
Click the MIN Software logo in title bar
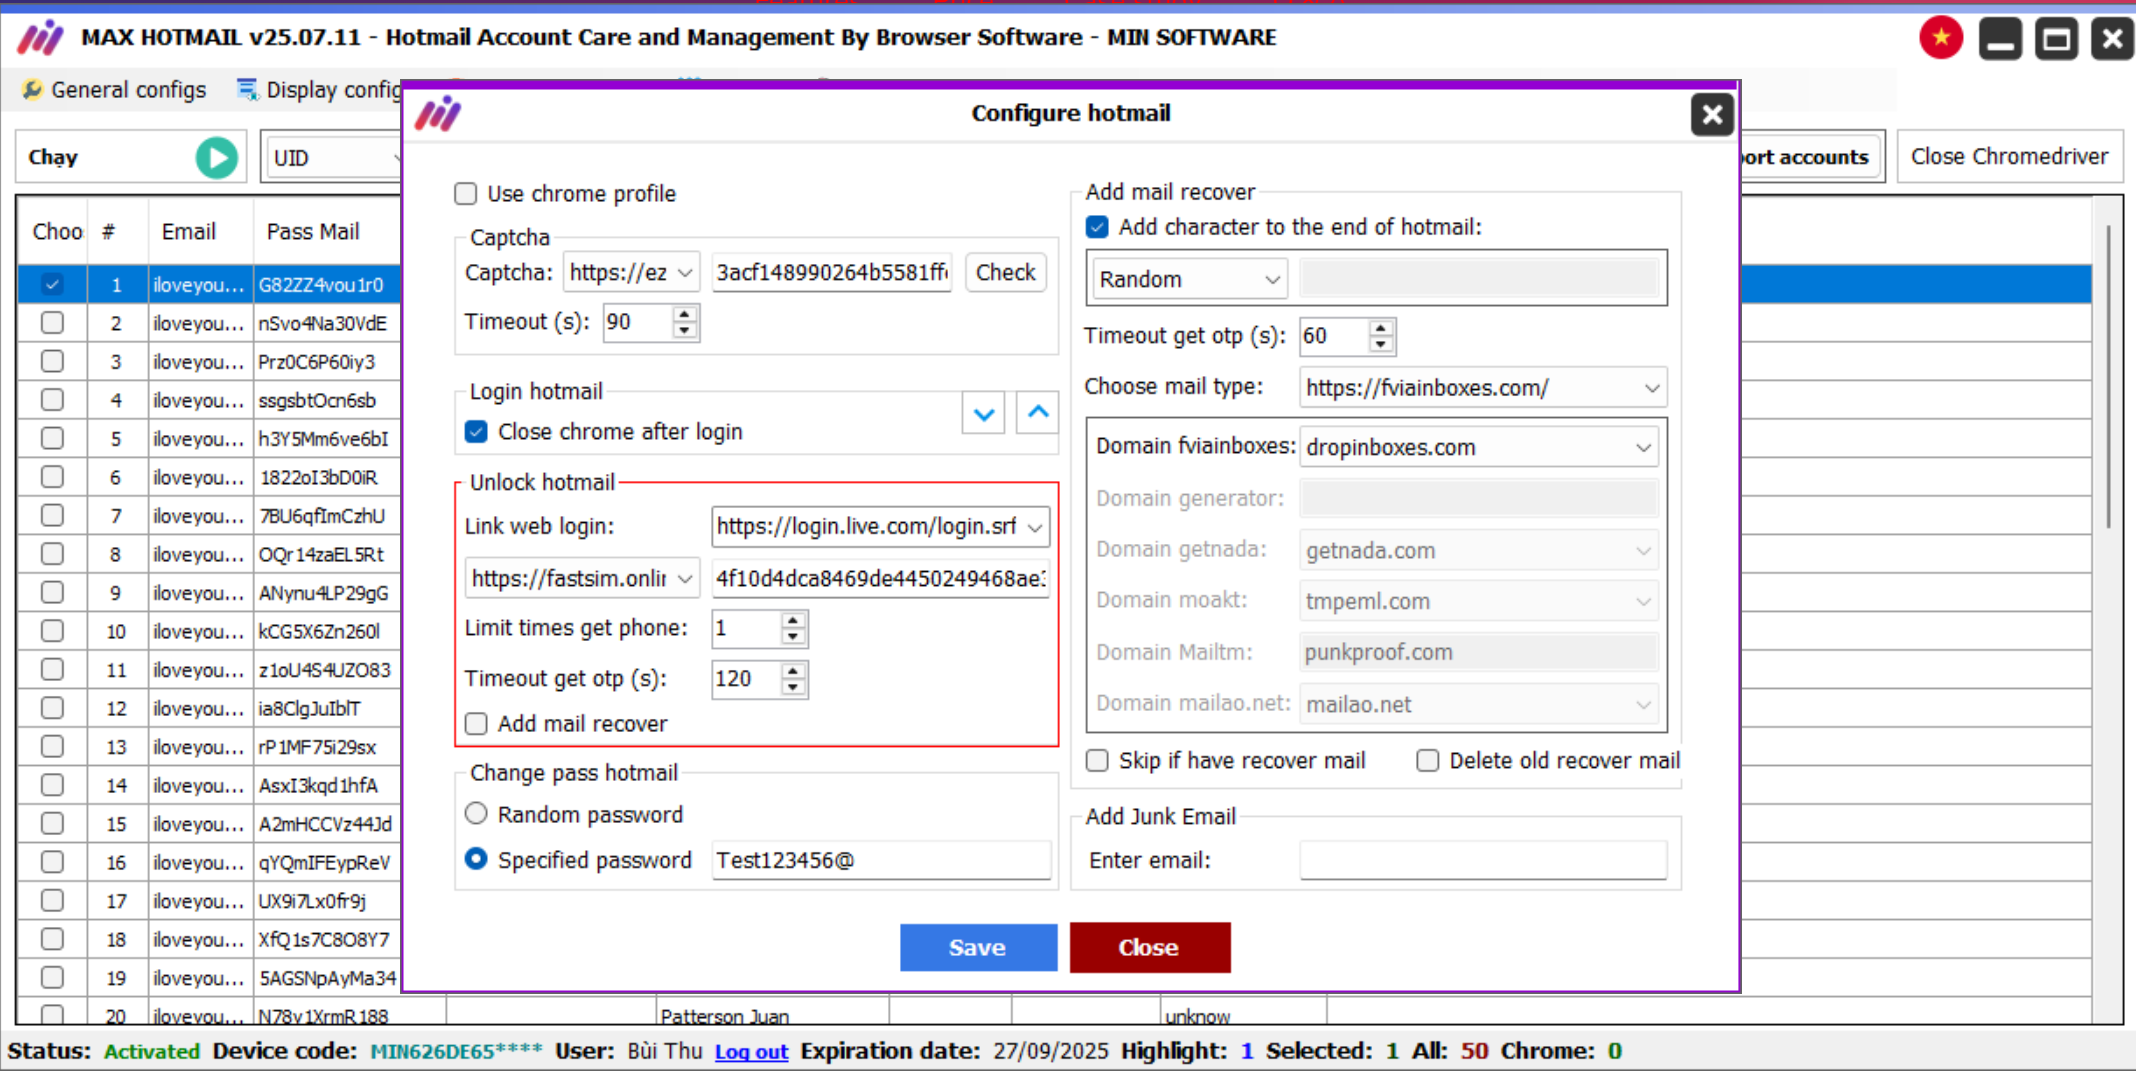(x=41, y=38)
